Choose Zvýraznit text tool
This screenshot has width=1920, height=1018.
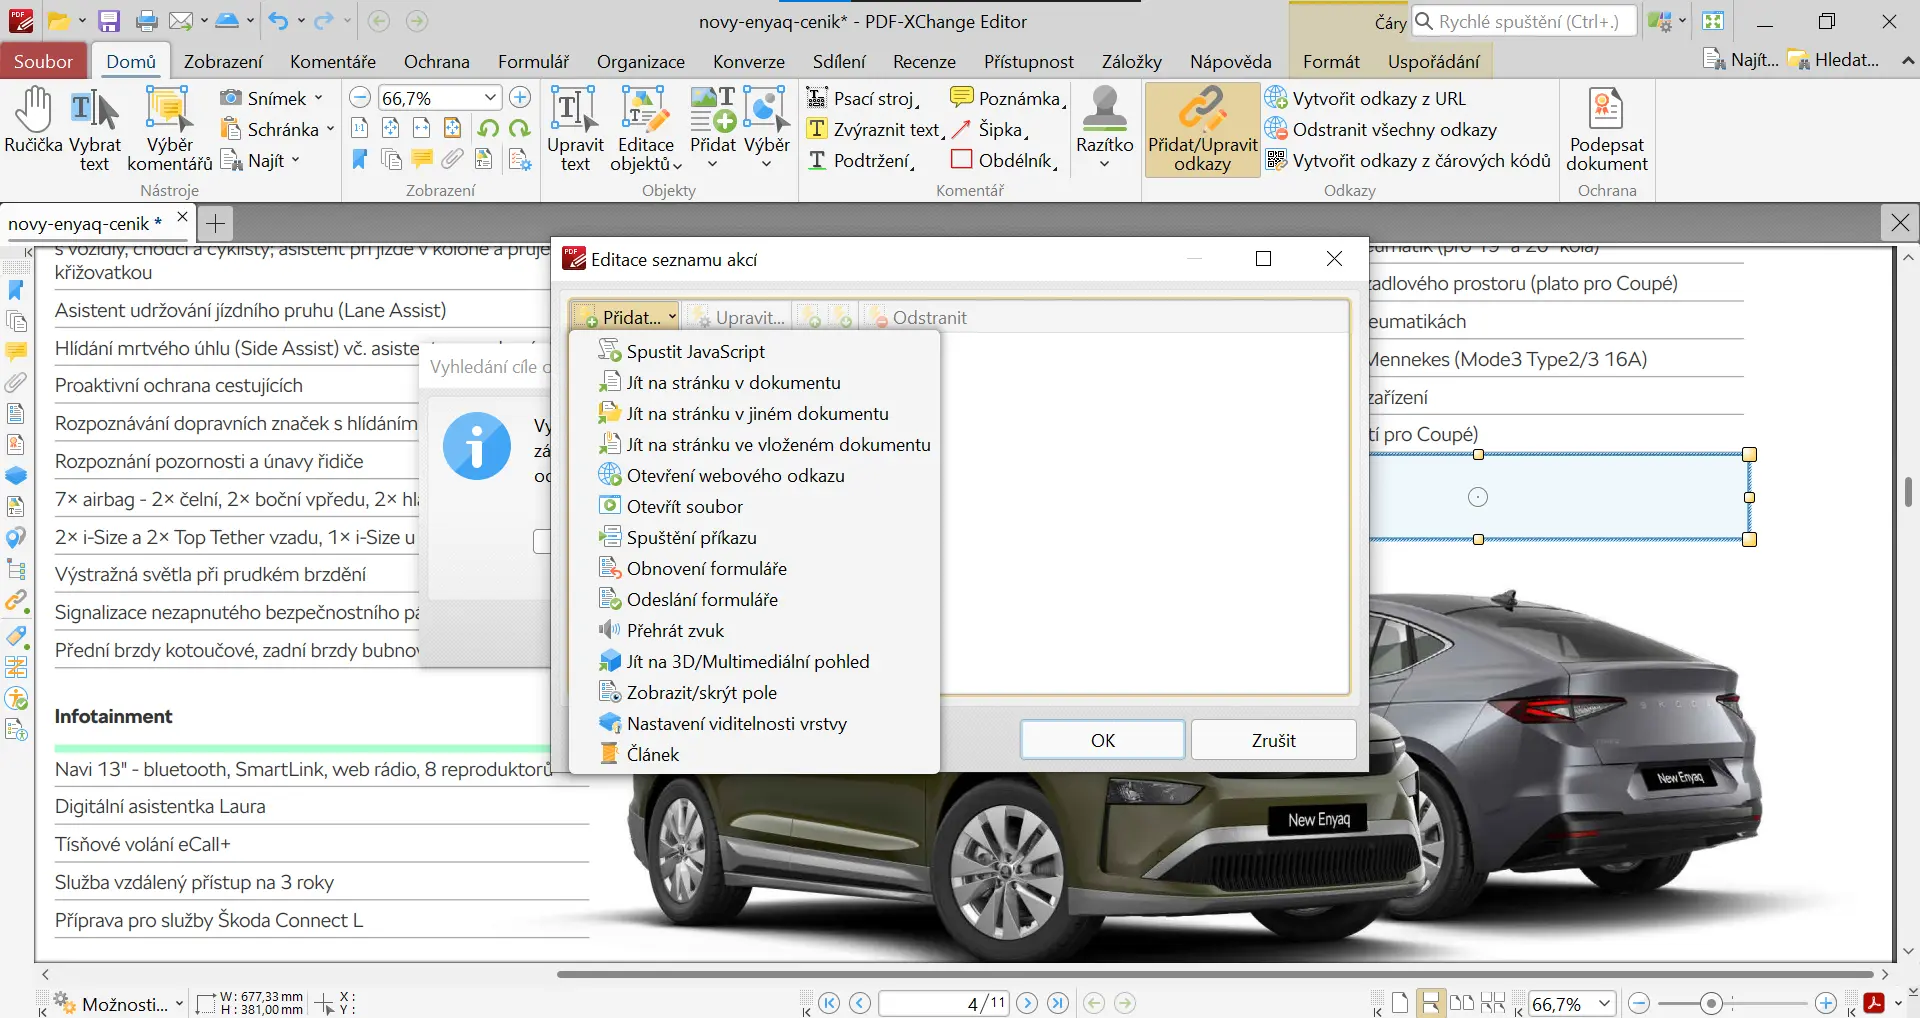pyautogui.click(x=875, y=129)
